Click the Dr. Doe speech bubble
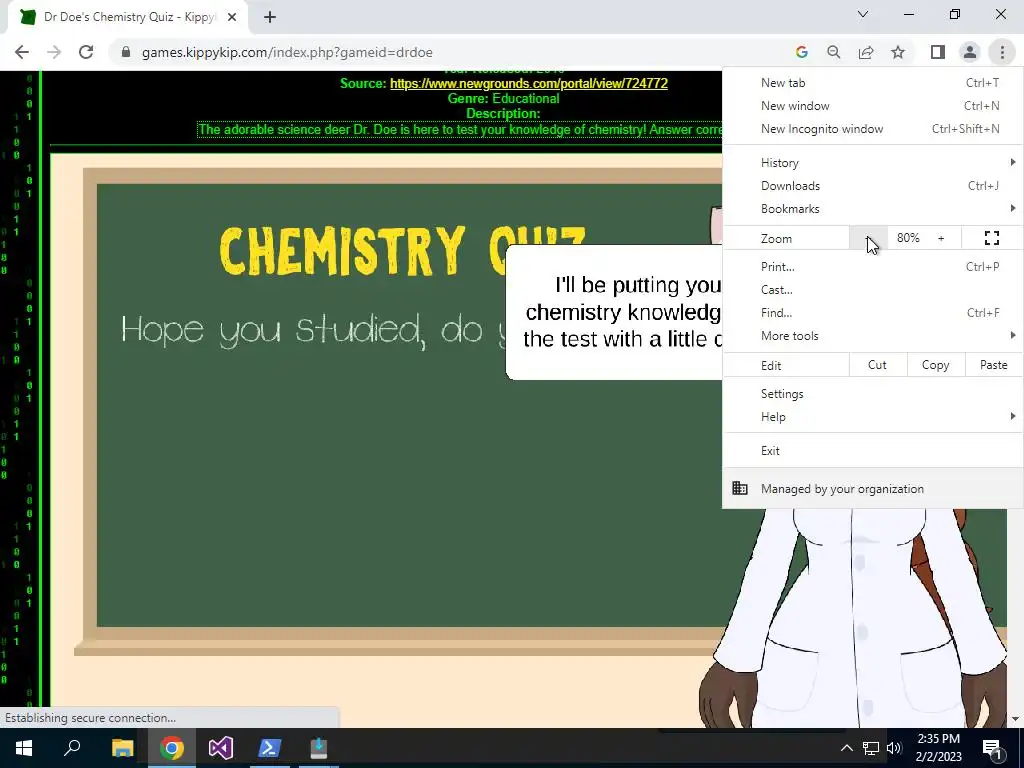 [614, 312]
